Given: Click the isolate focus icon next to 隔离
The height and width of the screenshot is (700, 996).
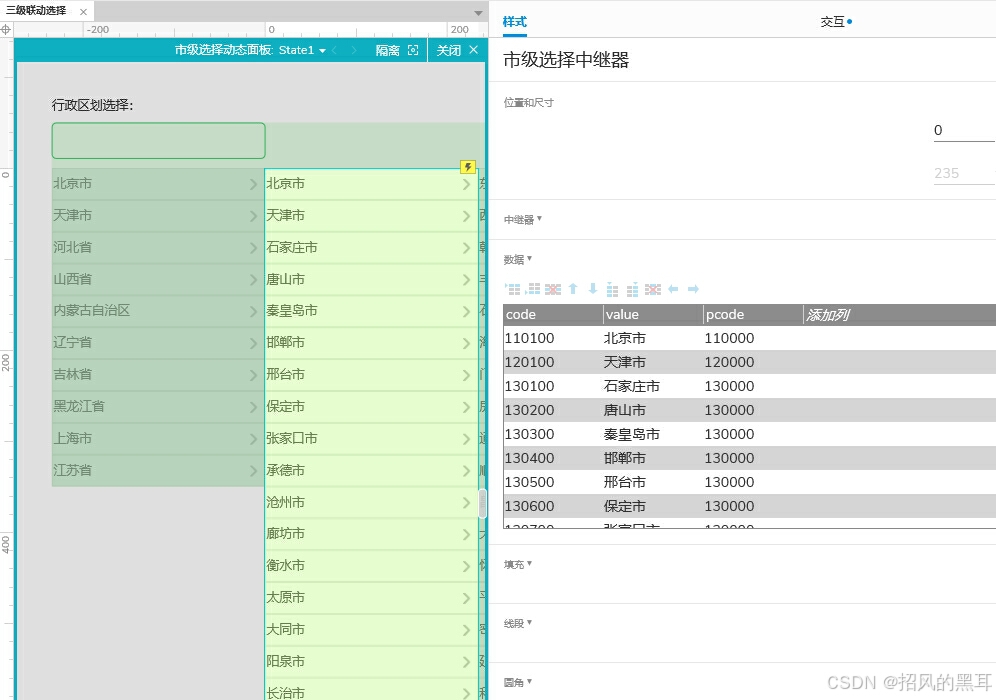Looking at the screenshot, I should (x=413, y=50).
